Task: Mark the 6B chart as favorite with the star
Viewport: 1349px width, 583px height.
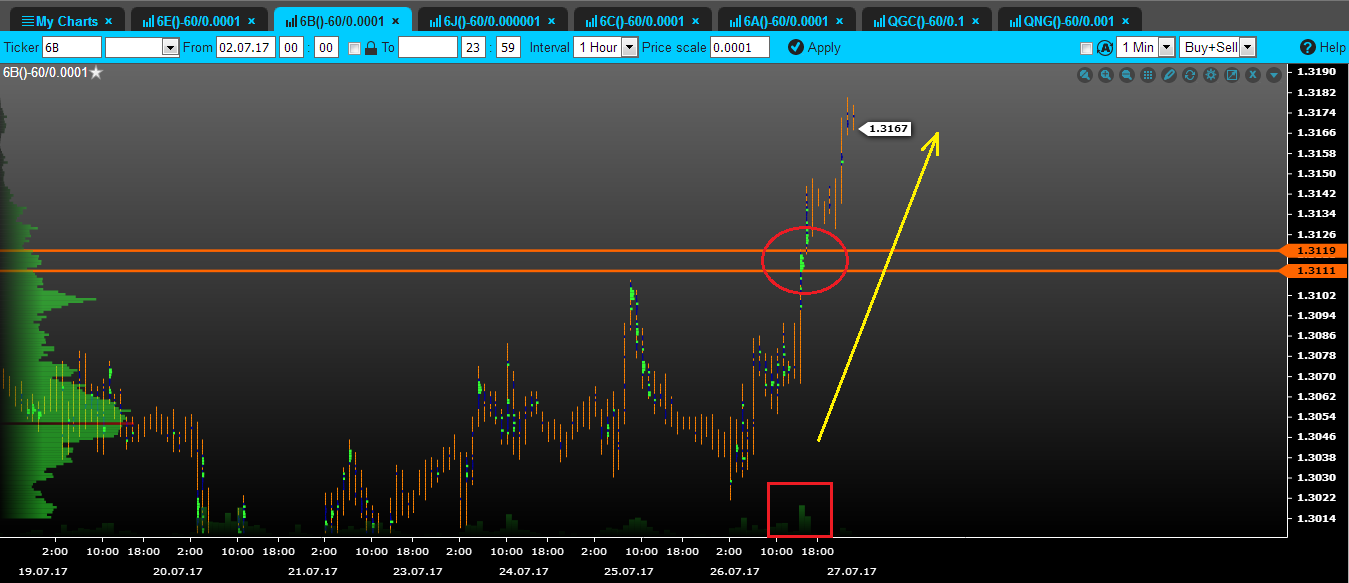Action: pyautogui.click(x=96, y=72)
